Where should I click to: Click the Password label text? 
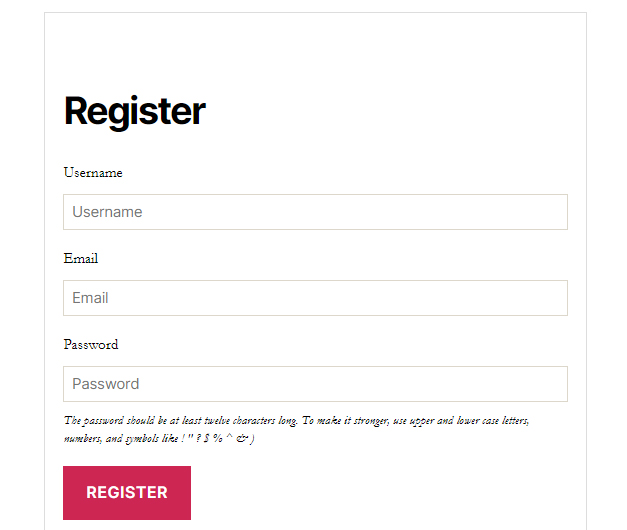[91, 345]
